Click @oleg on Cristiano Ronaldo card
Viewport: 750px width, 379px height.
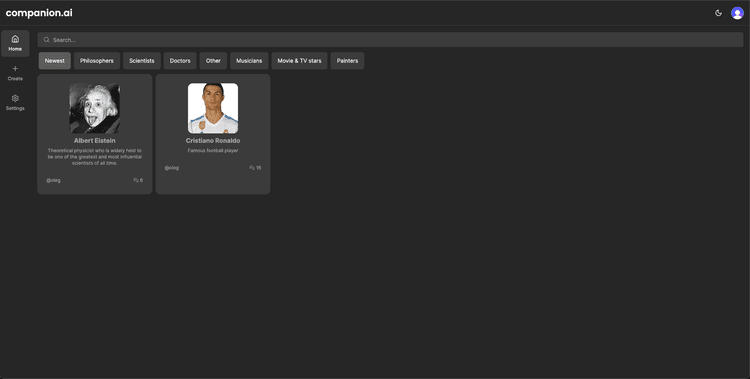[x=172, y=168]
